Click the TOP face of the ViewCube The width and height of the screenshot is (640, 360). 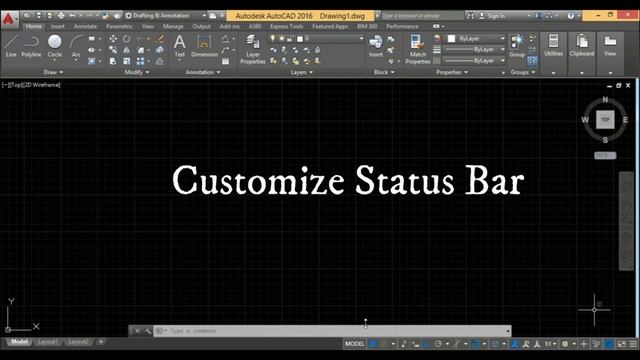click(x=605, y=120)
